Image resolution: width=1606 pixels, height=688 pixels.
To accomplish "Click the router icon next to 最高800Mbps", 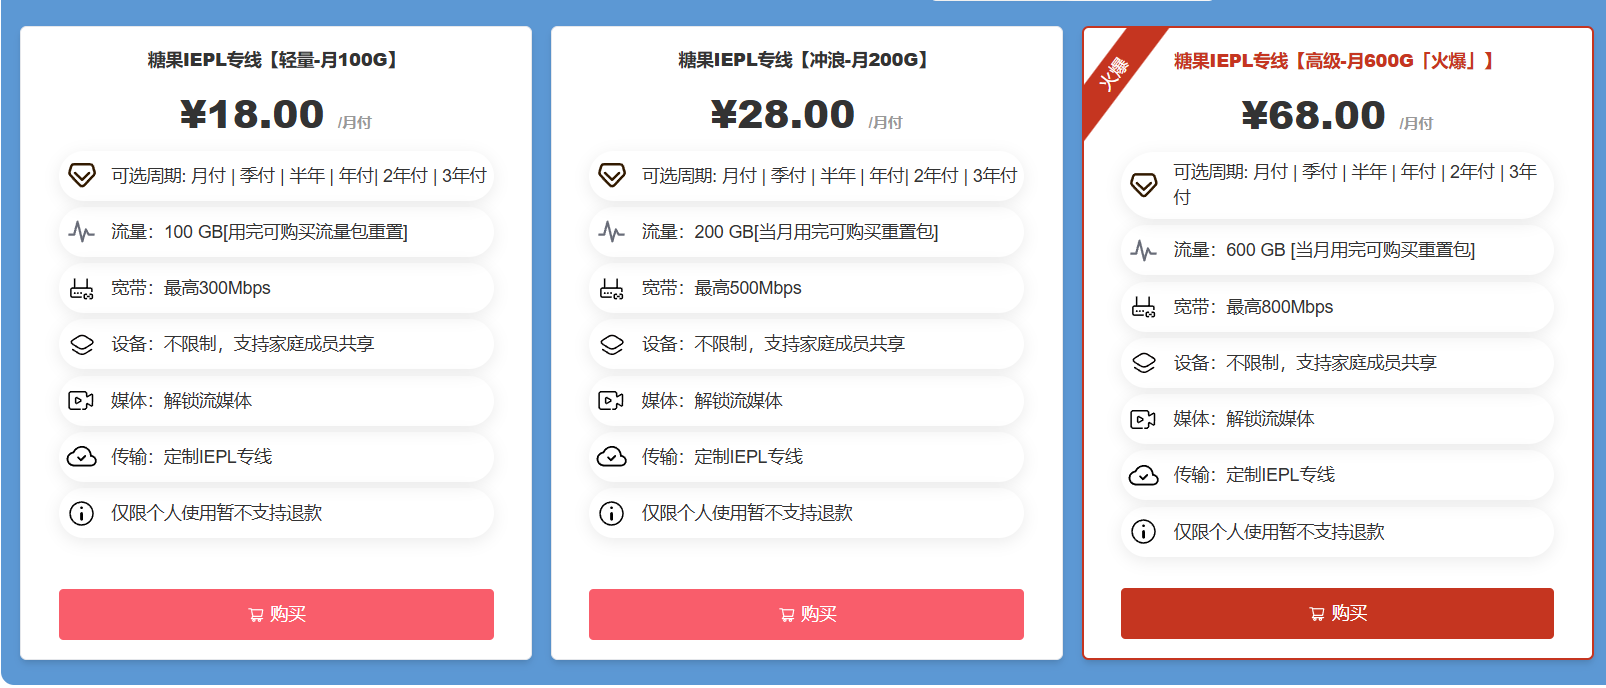I will pos(1143,307).
